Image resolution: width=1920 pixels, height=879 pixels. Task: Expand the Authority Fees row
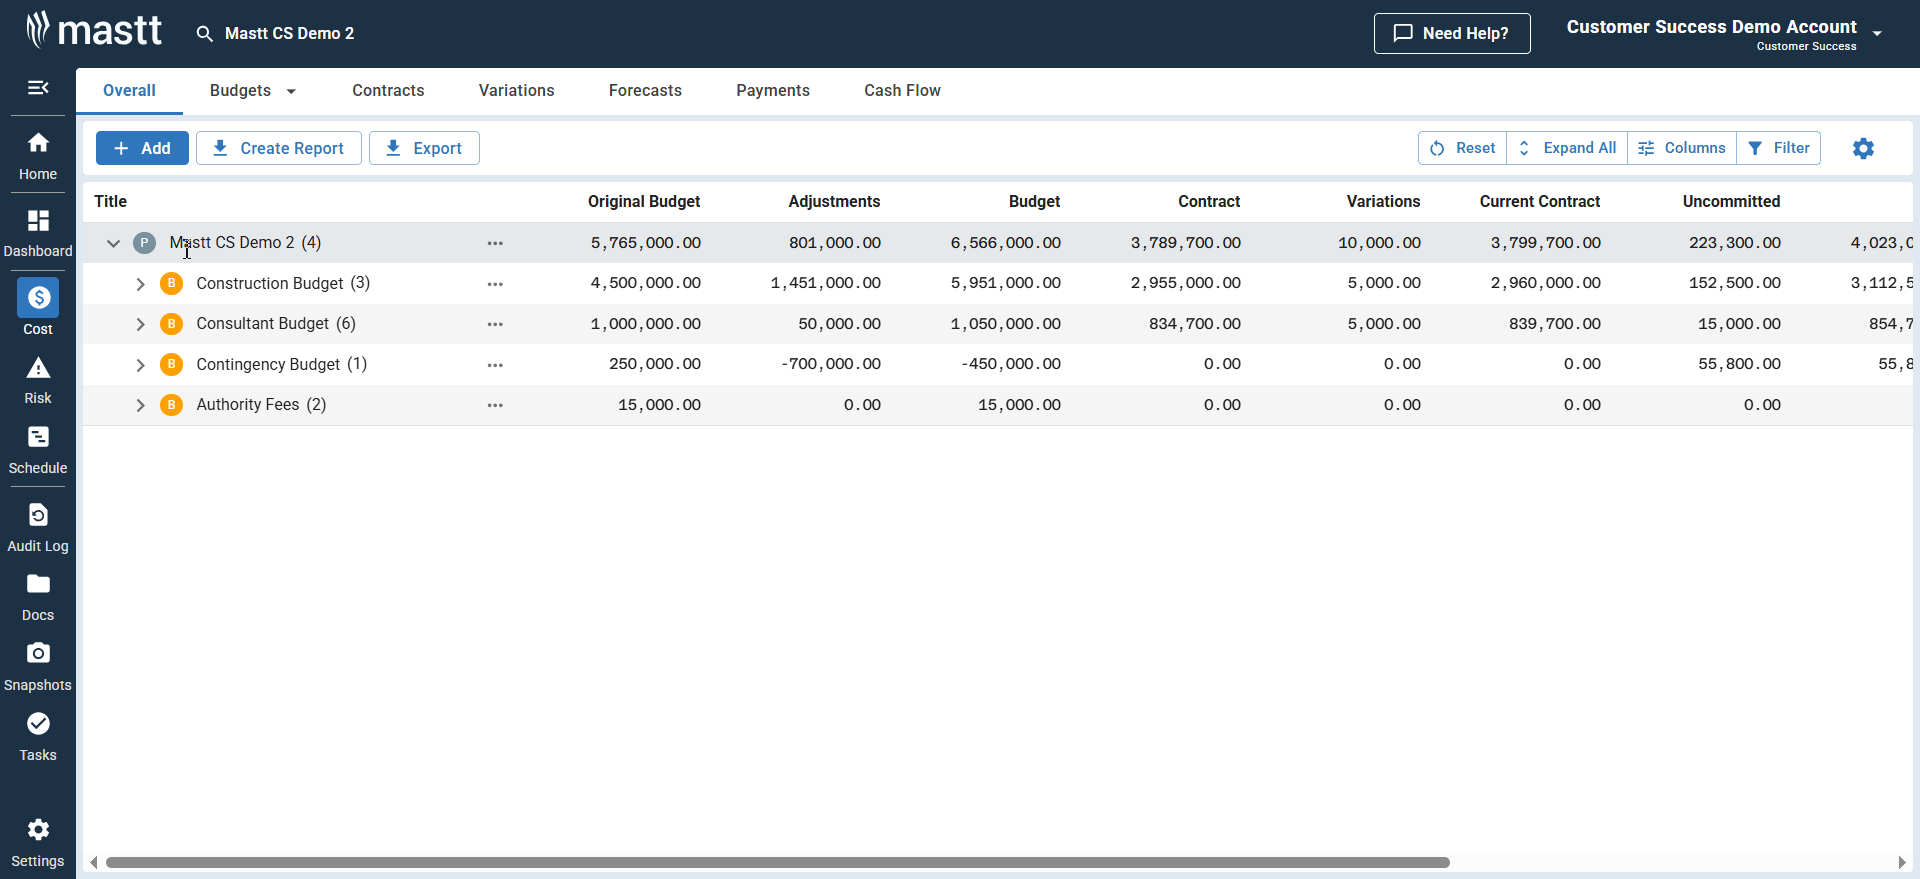(x=140, y=405)
